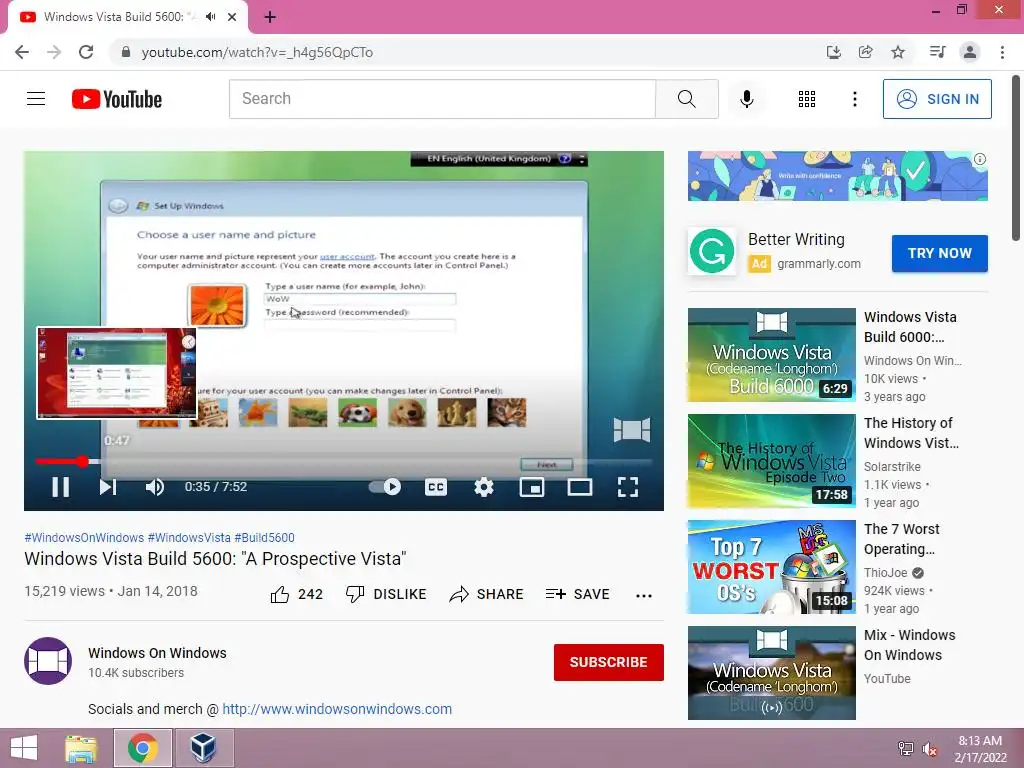Open the Windows Start menu
1024x768 pixels.
click(24, 748)
